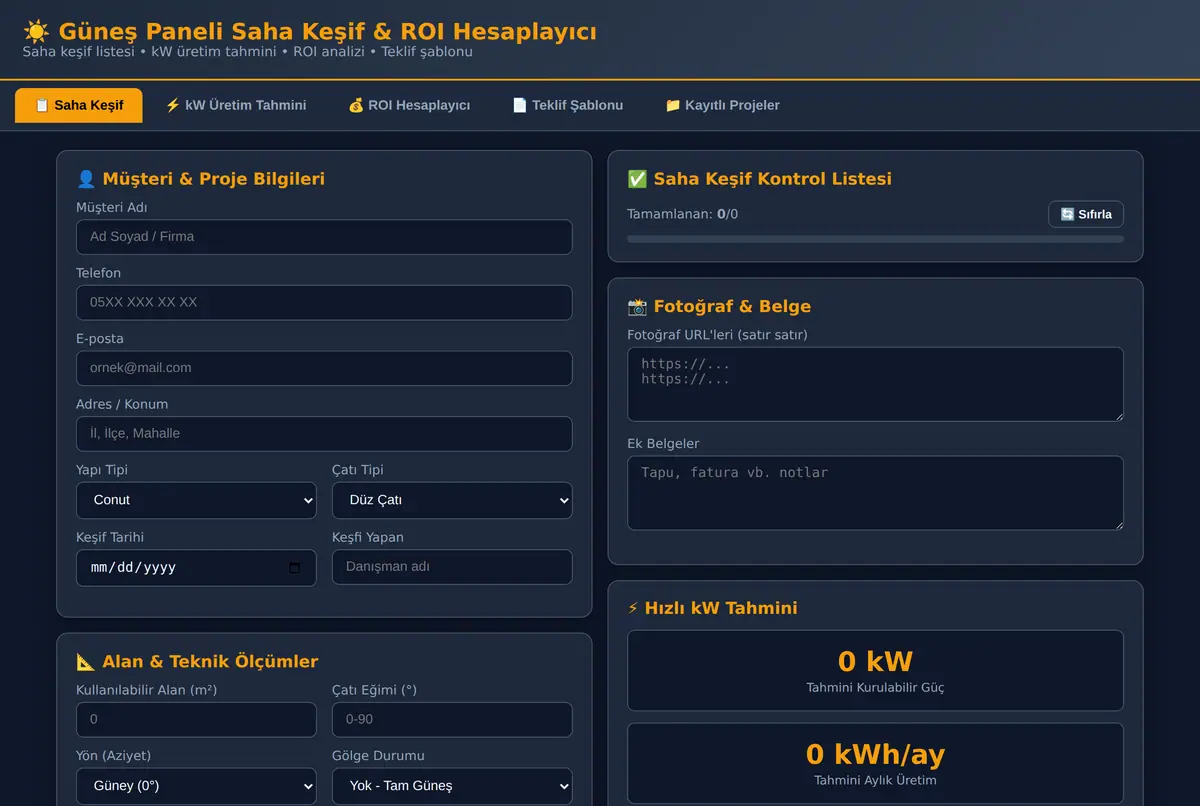Screen dimensions: 1200x806
Task: Open the calendar picker icon in Keşif Tarihi
Action: point(294,568)
